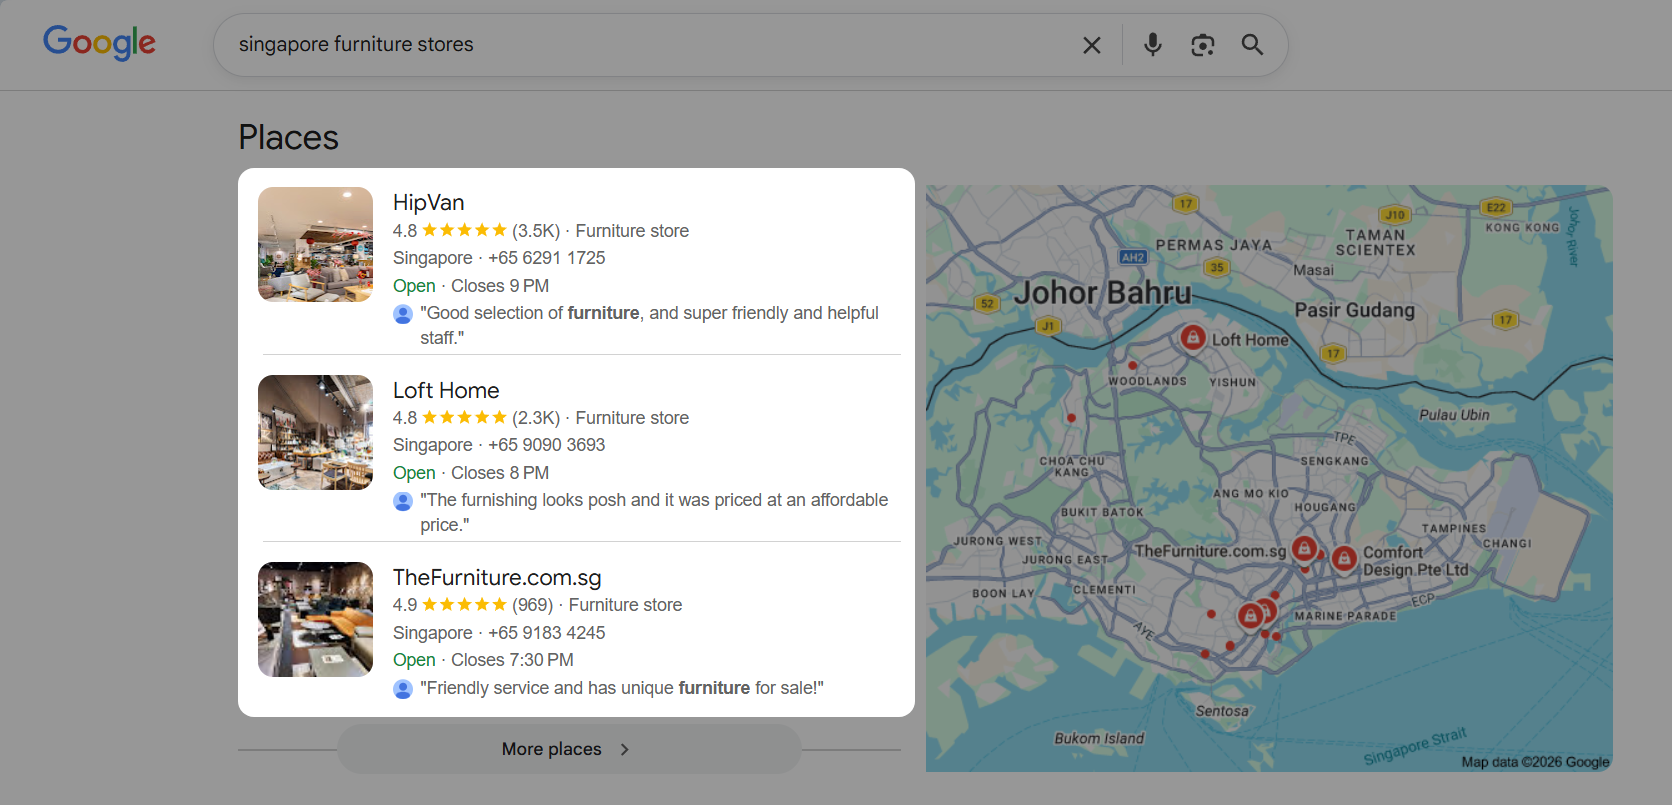Click the magnifying glass search icon
This screenshot has width=1672, height=805.
tap(1252, 45)
